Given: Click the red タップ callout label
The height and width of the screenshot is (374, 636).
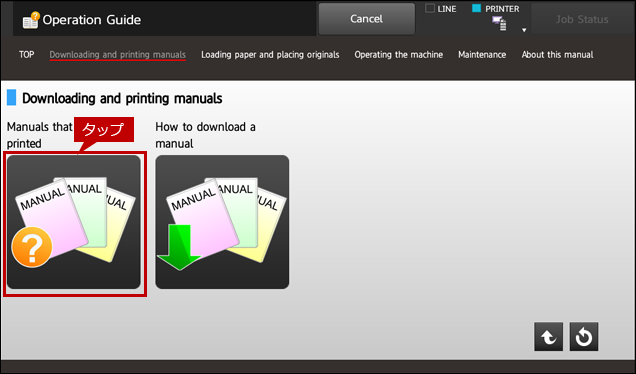Looking at the screenshot, I should pos(104,129).
